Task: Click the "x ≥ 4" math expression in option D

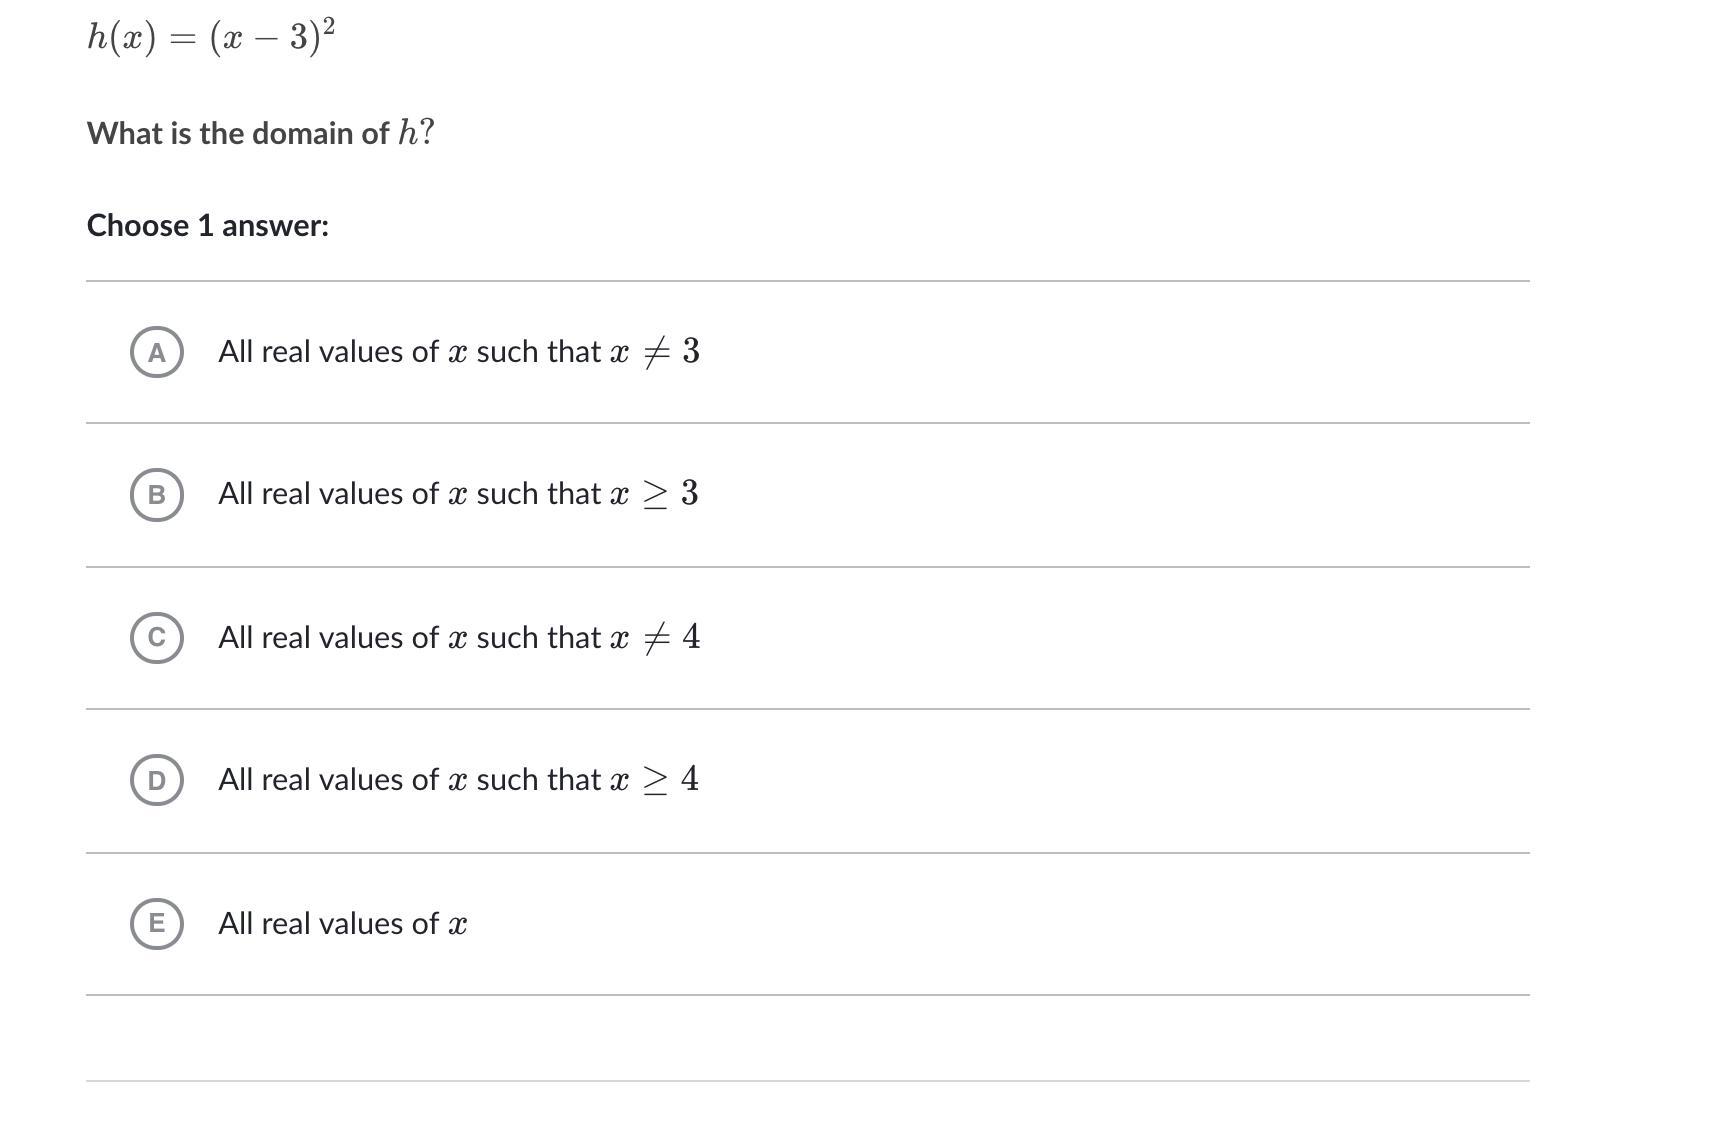Action: 654,780
